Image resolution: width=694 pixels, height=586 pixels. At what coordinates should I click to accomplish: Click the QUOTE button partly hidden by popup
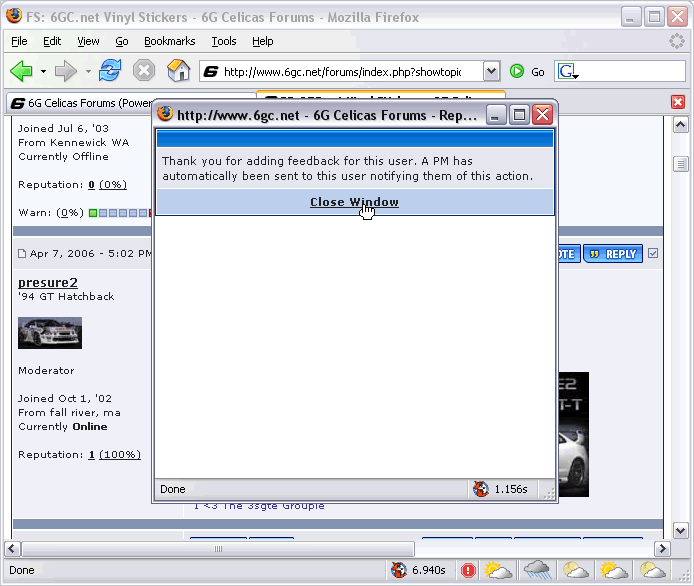(568, 254)
